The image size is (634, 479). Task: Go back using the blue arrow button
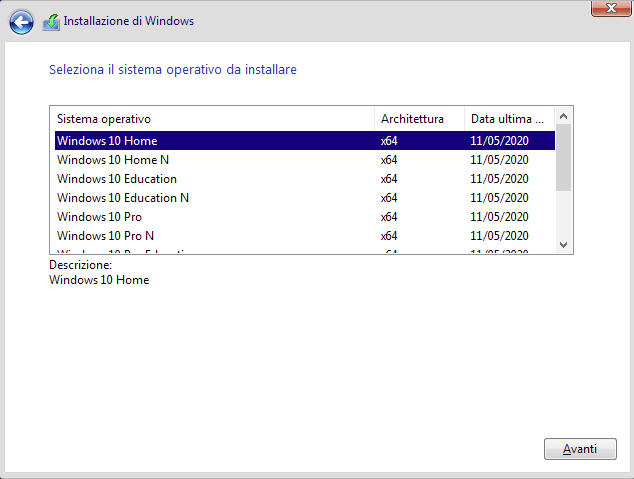21,22
